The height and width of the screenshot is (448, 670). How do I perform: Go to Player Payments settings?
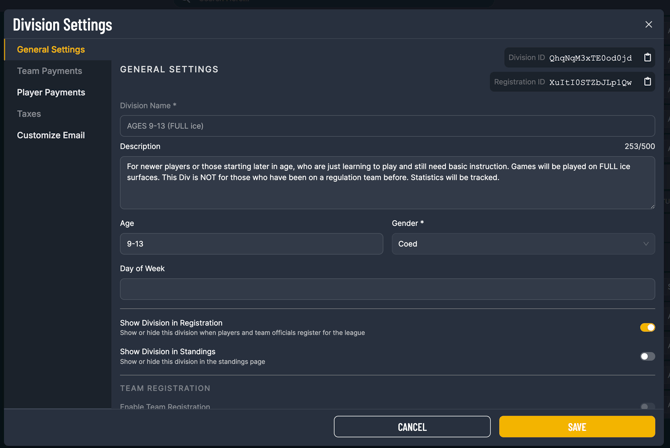pos(51,92)
